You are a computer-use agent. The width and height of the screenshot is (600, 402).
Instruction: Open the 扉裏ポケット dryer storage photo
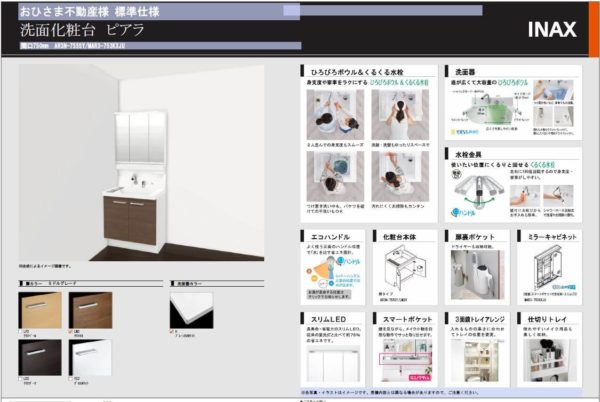(477, 275)
